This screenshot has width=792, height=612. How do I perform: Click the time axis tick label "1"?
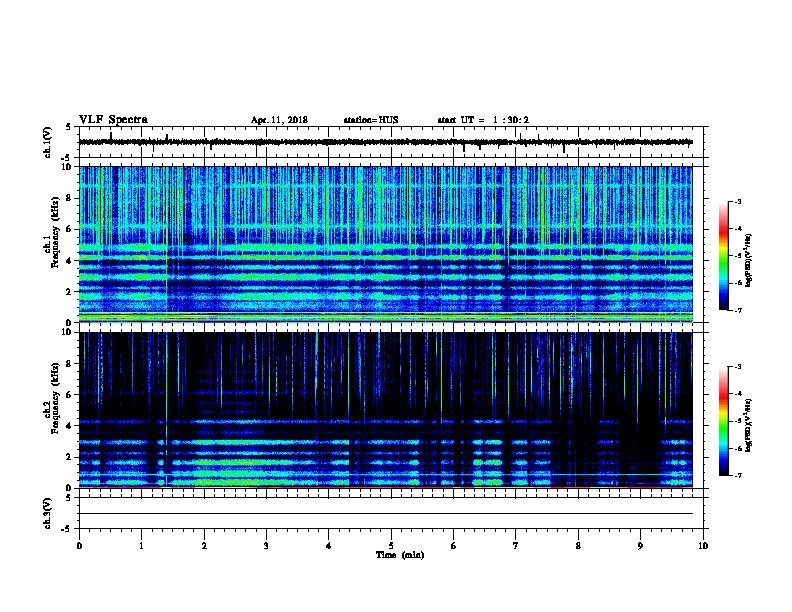pyautogui.click(x=141, y=546)
